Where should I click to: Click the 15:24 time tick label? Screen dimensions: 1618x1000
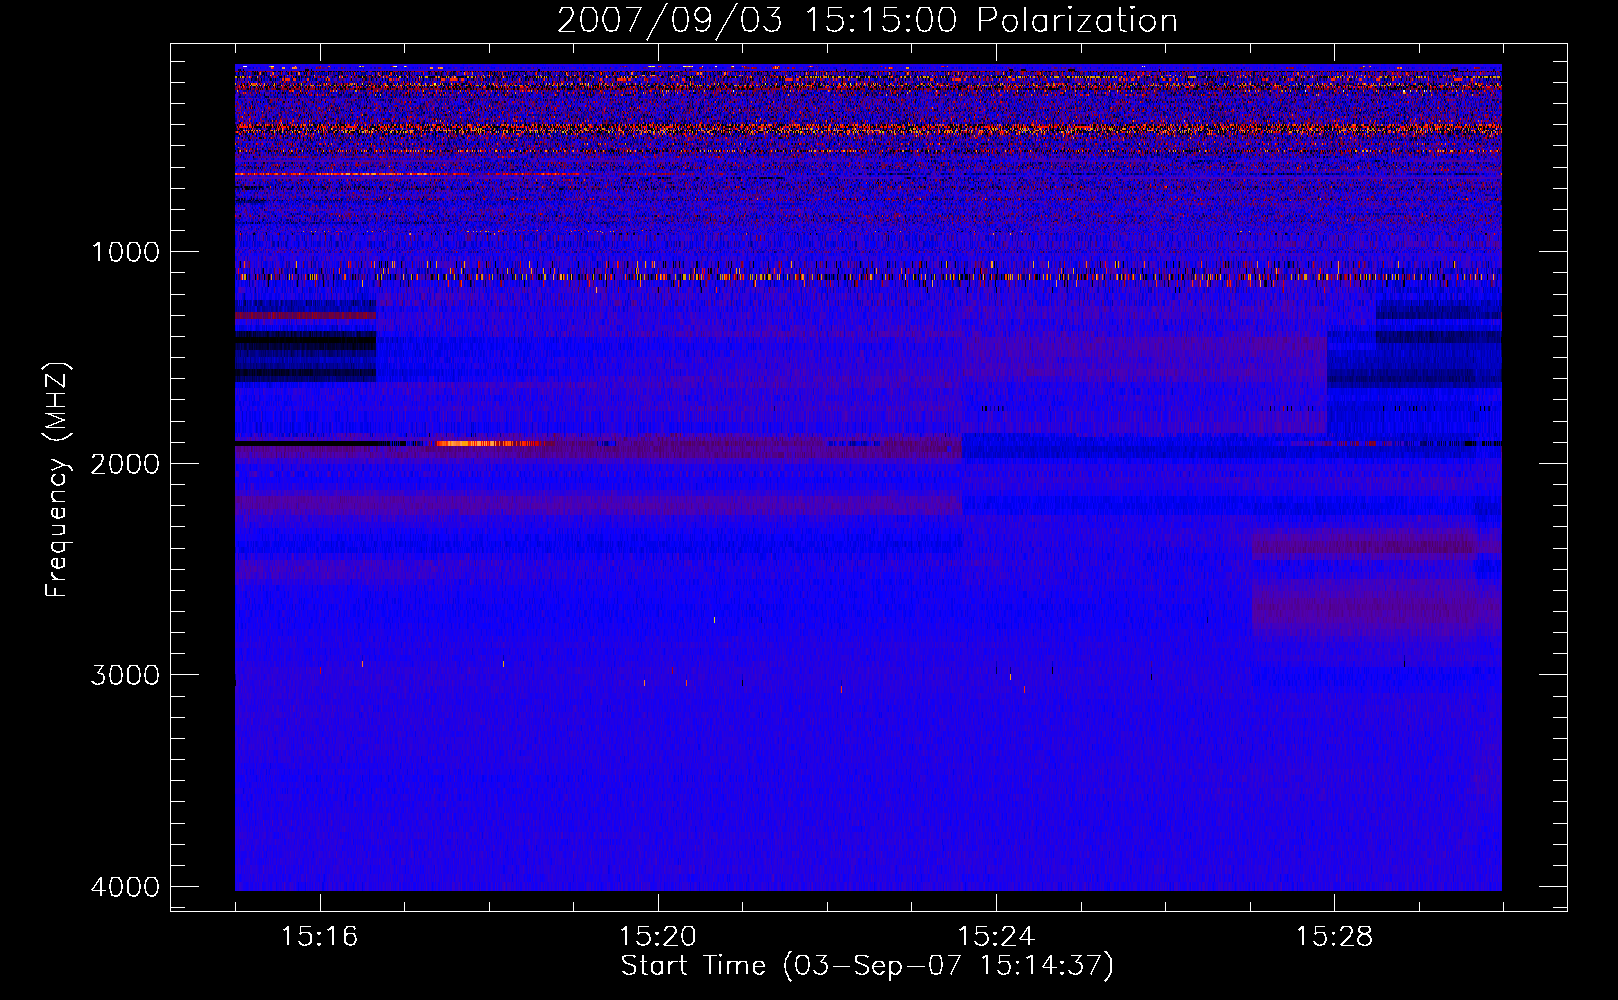pyautogui.click(x=996, y=937)
